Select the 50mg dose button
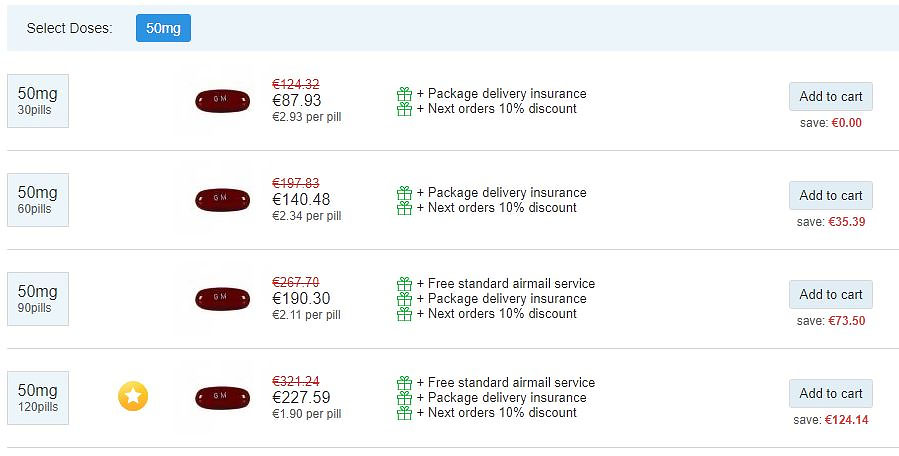Image resolution: width=899 pixels, height=456 pixels. coord(163,28)
